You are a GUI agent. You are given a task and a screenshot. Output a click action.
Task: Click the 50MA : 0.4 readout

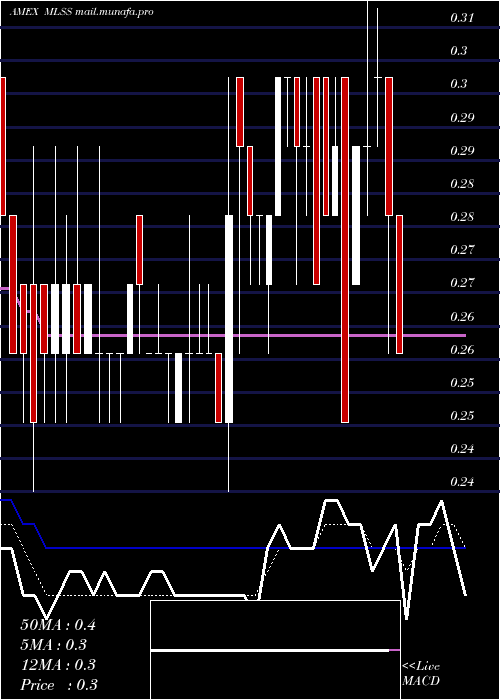[x=58, y=625]
